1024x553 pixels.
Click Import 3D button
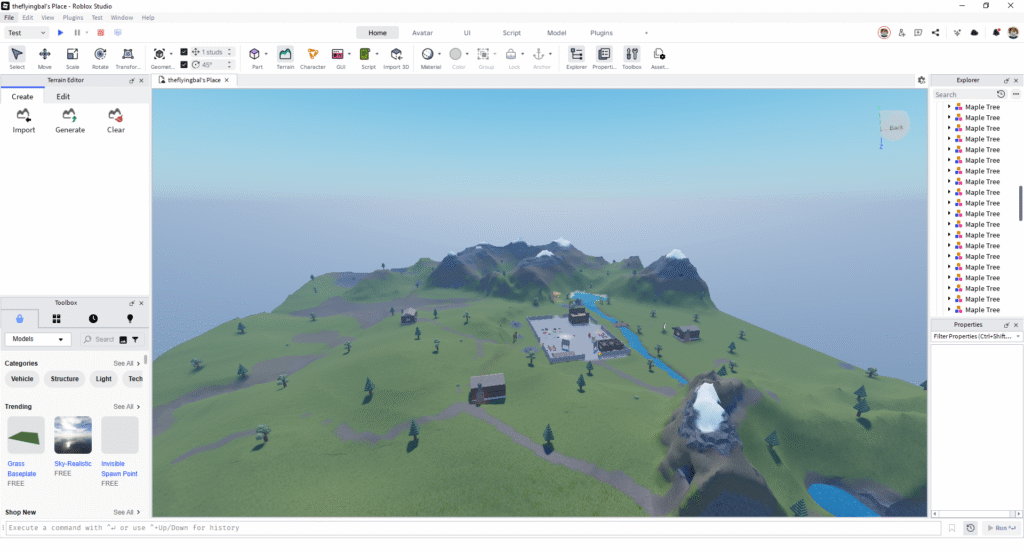coord(396,58)
